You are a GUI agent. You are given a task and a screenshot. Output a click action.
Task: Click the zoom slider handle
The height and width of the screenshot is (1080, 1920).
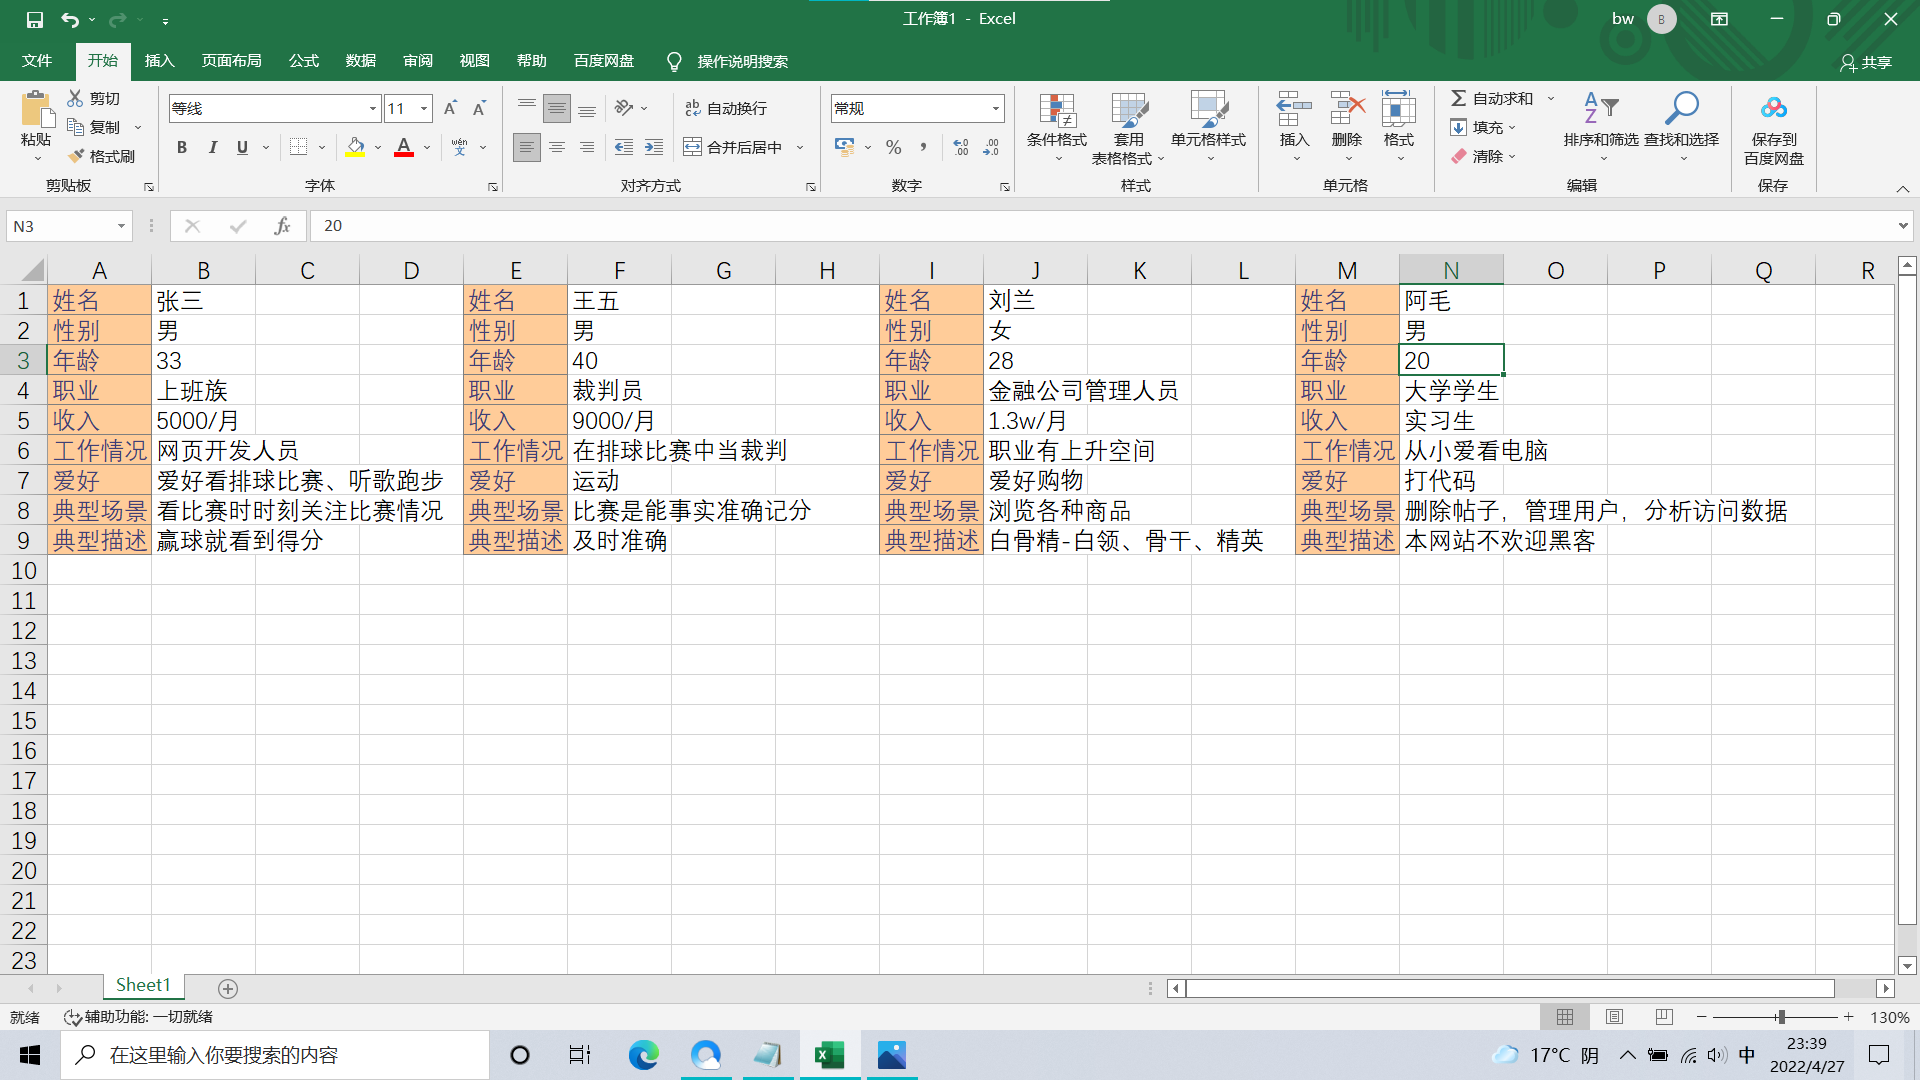[x=1780, y=1017]
